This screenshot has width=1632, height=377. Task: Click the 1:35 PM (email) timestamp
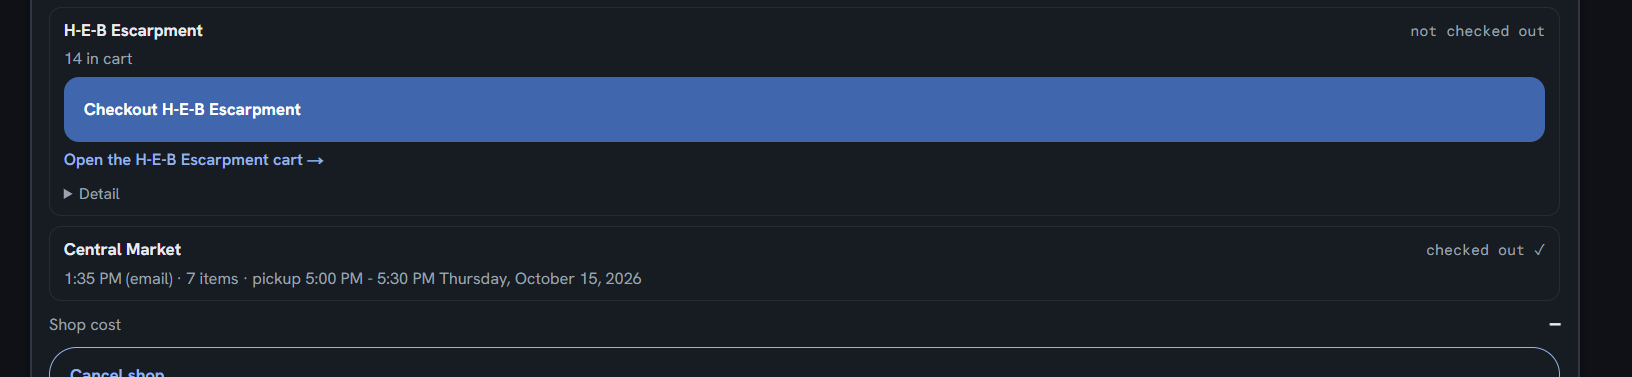119,279
